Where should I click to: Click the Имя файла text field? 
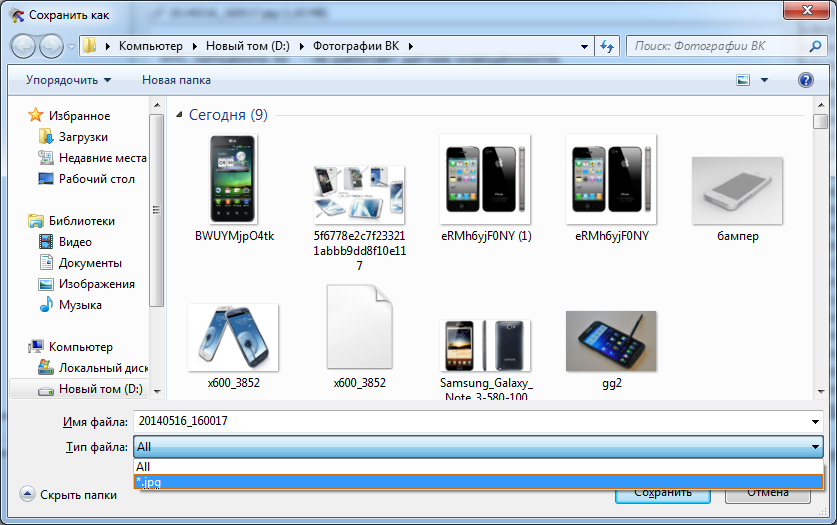click(x=470, y=422)
